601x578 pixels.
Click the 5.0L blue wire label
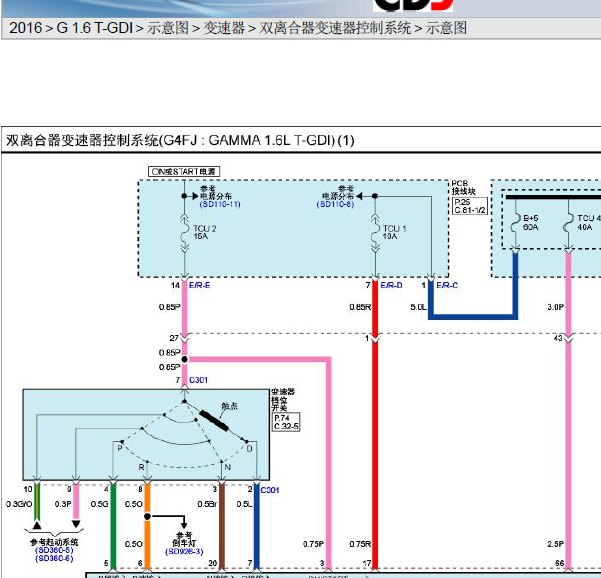pyautogui.click(x=418, y=307)
